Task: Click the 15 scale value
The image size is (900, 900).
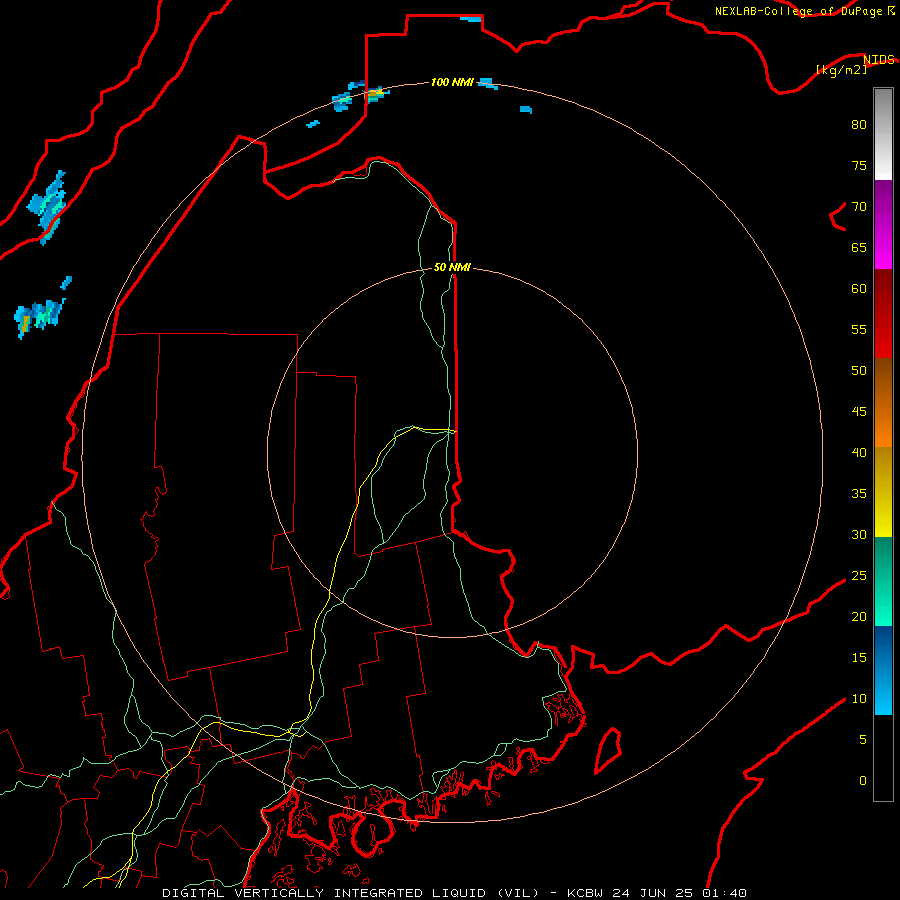Action: pos(859,657)
